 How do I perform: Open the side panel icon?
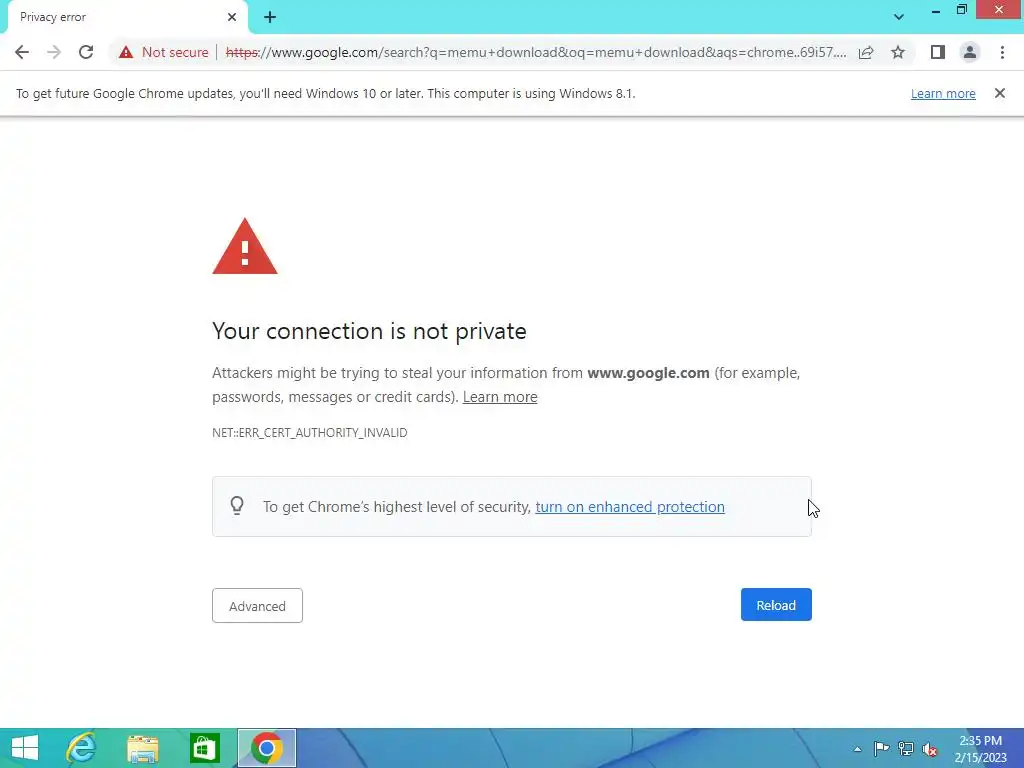pyautogui.click(x=938, y=52)
